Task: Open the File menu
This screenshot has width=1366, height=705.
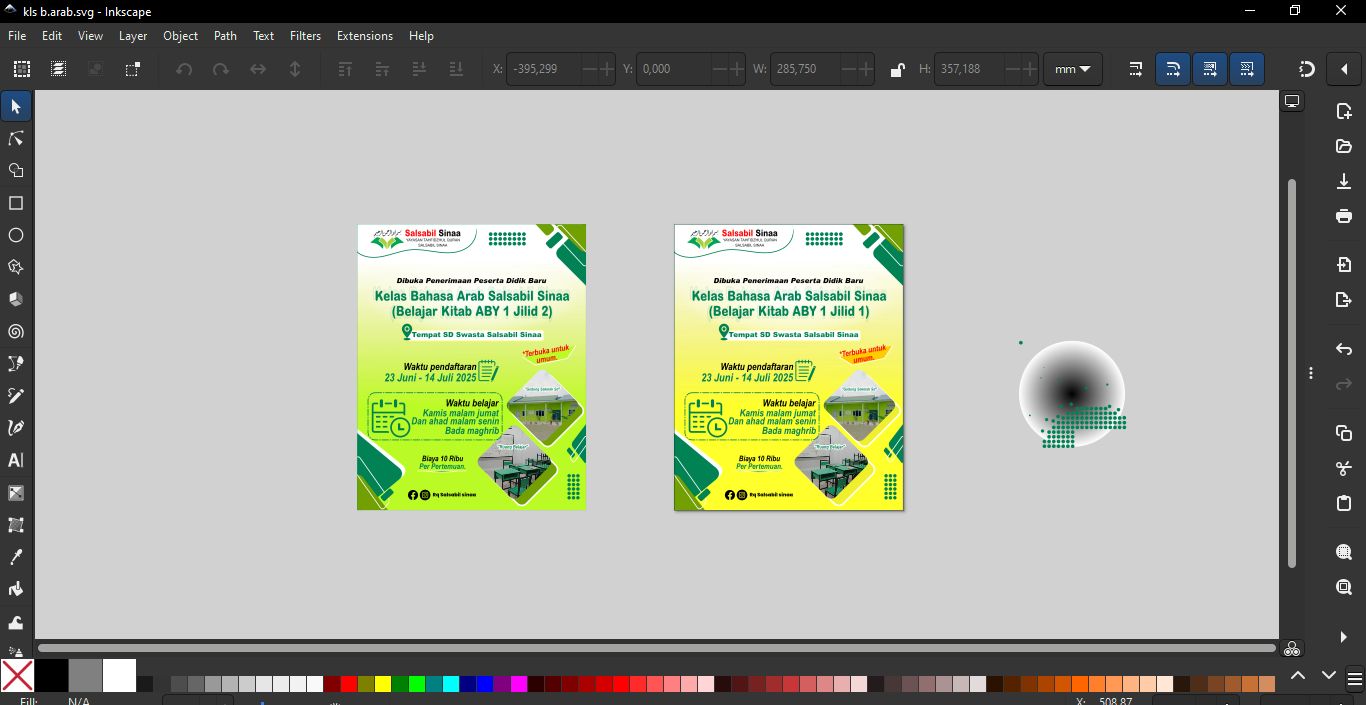Action: pos(17,35)
